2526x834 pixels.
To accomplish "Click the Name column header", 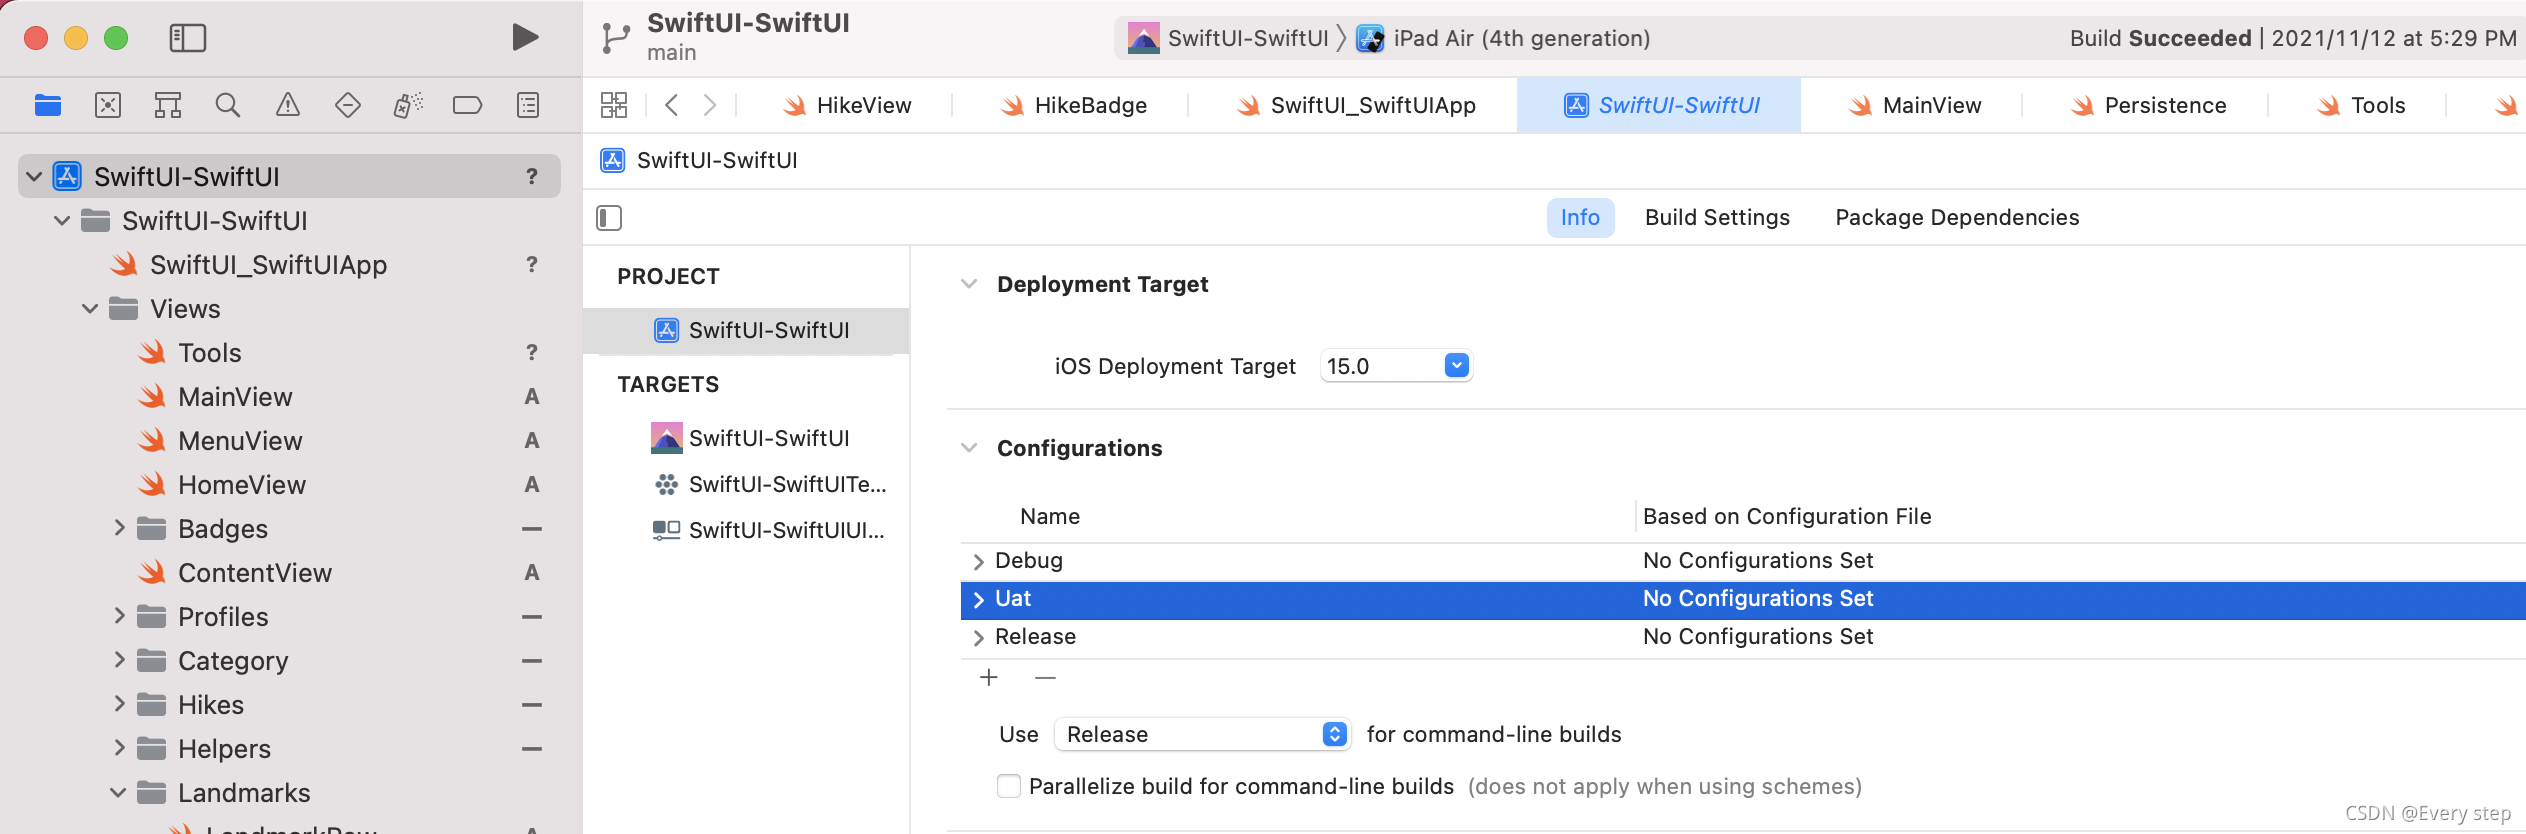I will (1050, 516).
